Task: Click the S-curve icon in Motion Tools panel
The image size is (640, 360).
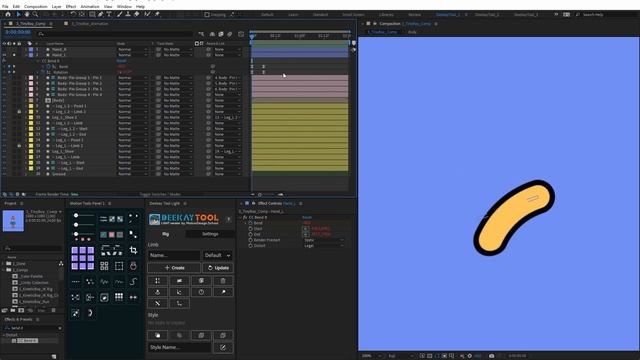Action: pyautogui.click(x=133, y=281)
